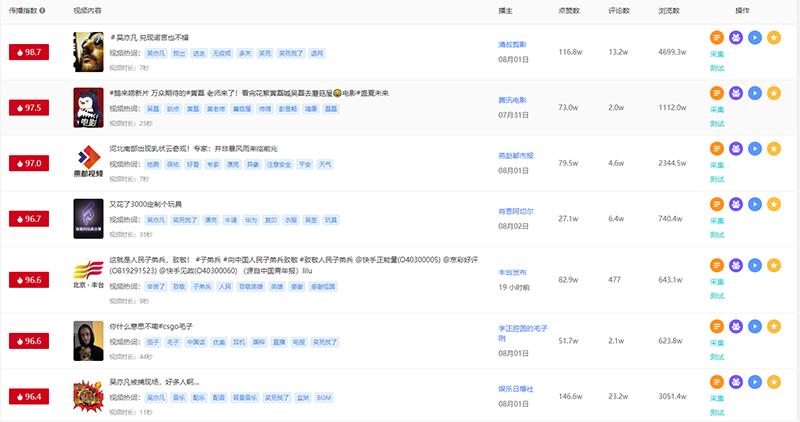Open the broadcaster link dated 08月02日
The height and width of the screenshot is (422, 800).
pos(516,211)
